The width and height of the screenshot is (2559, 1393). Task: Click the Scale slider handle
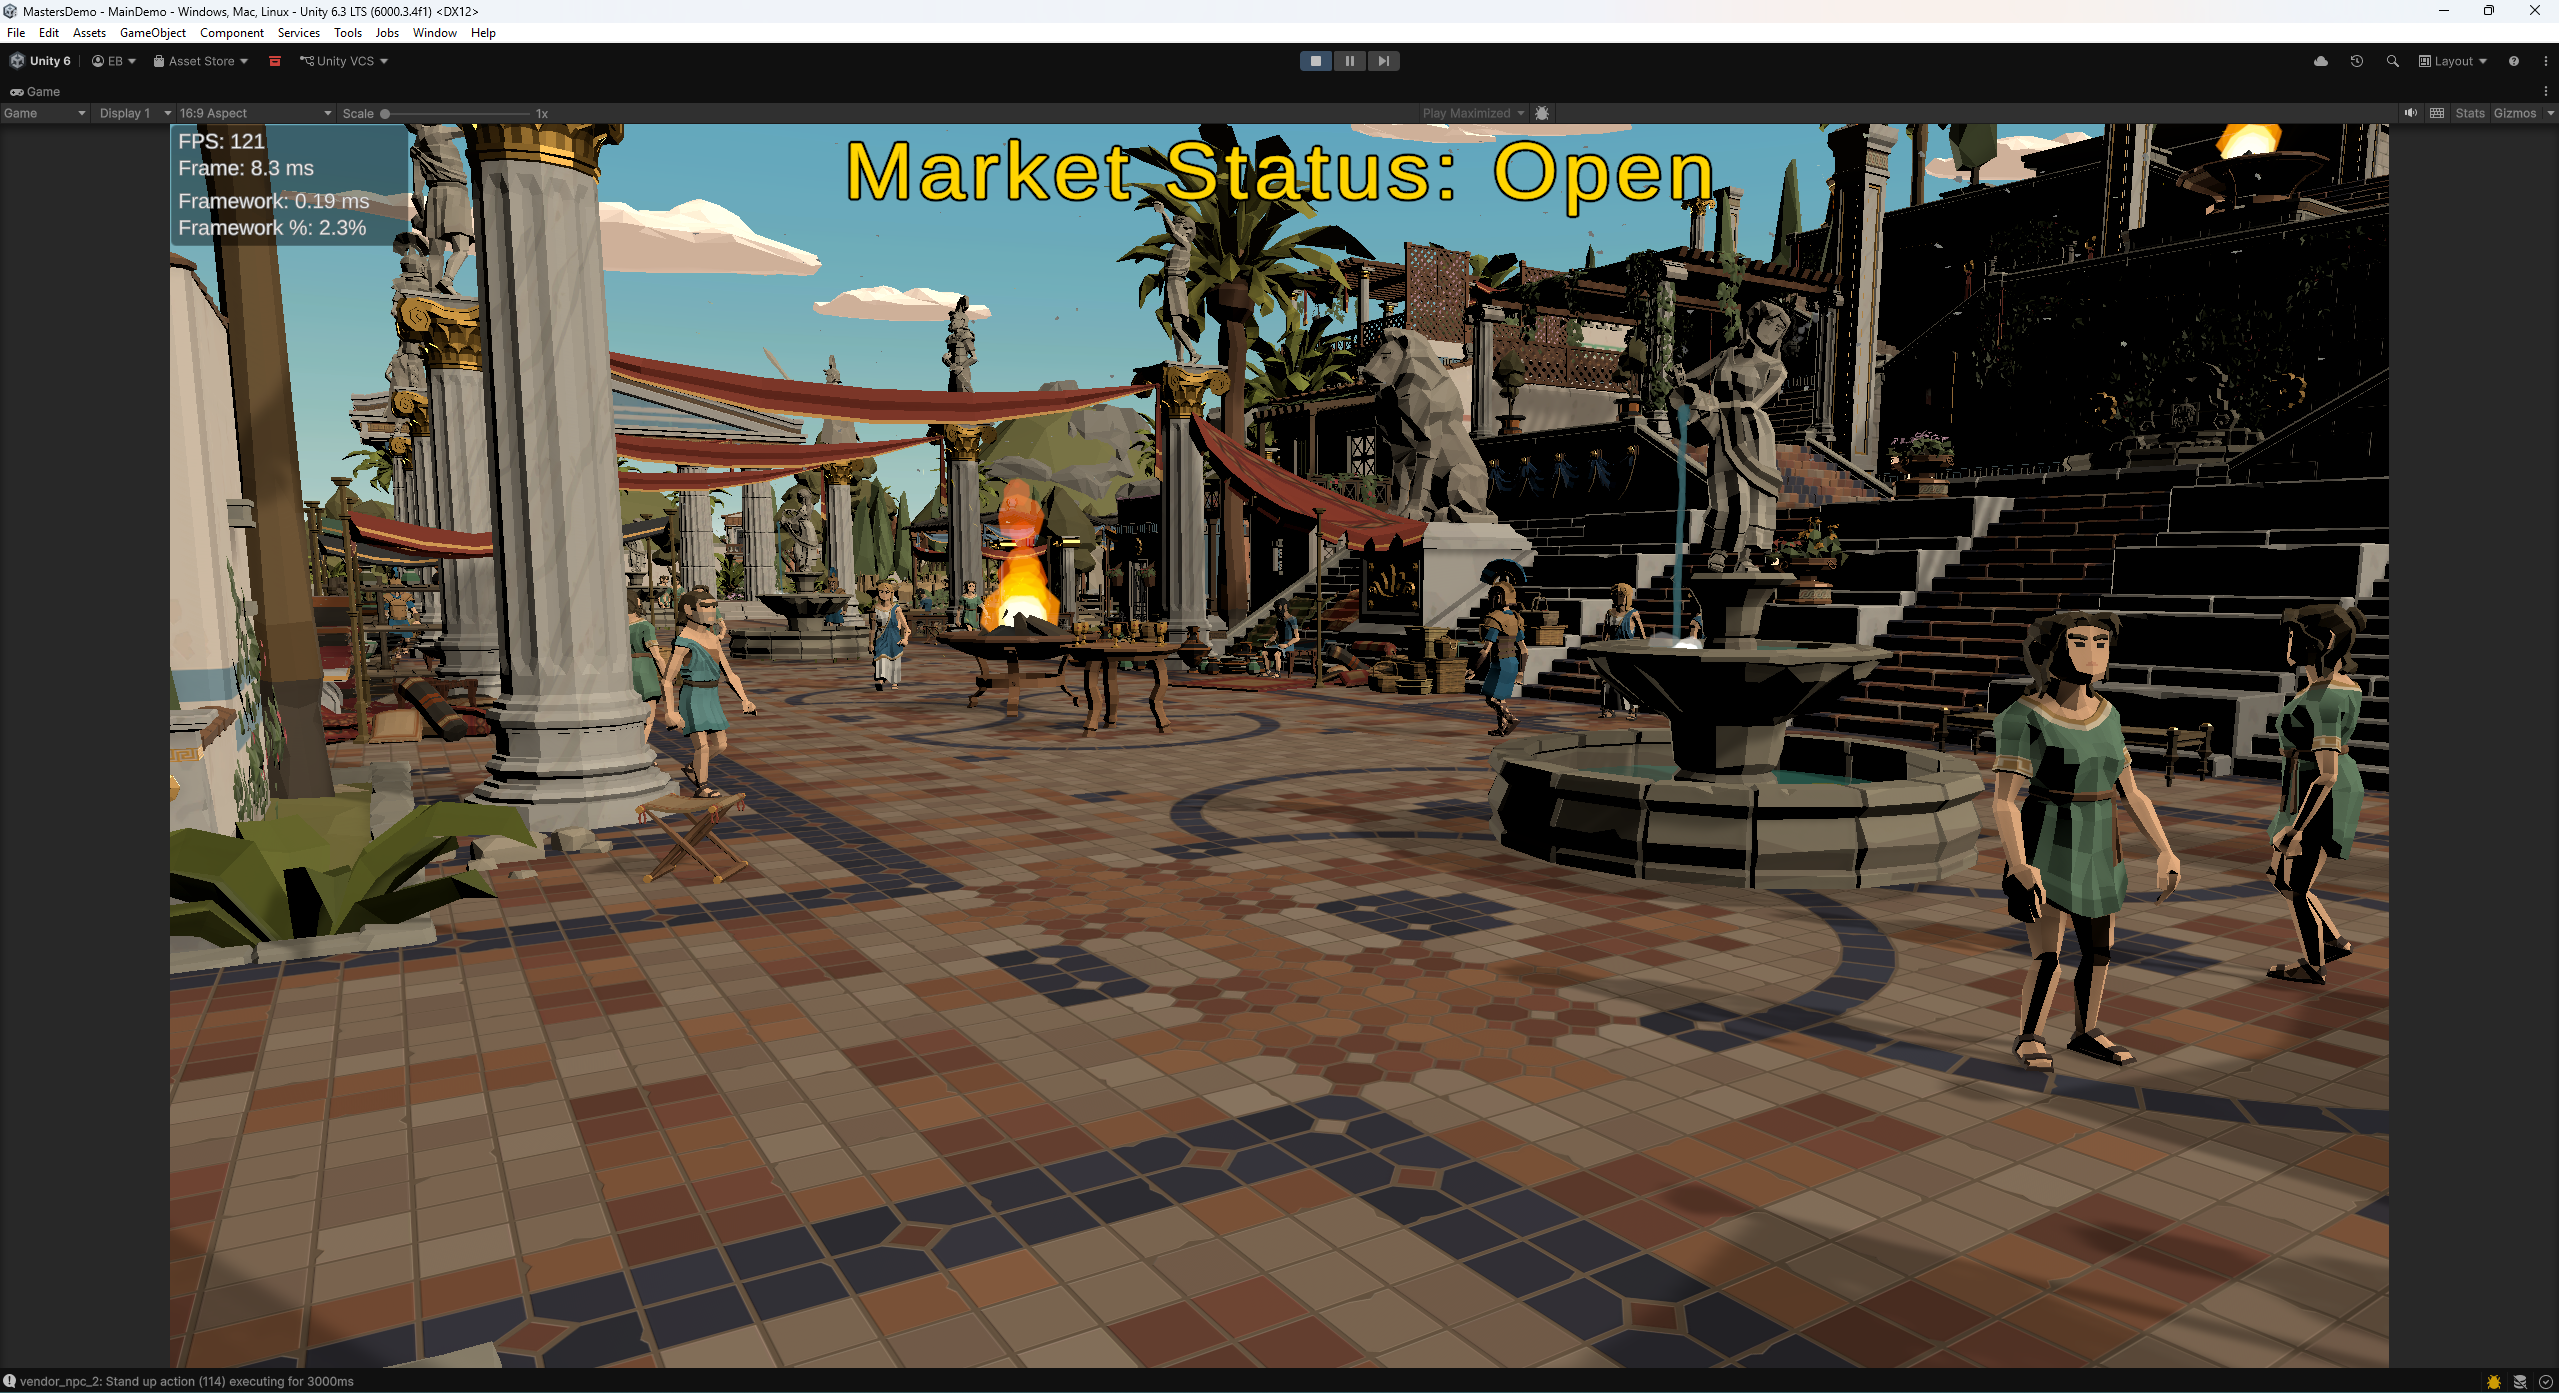[x=385, y=113]
